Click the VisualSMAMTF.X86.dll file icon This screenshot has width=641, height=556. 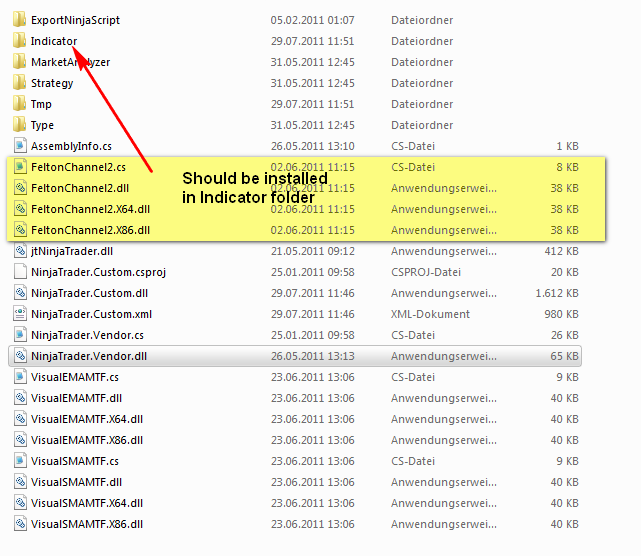pyautogui.click(x=20, y=524)
